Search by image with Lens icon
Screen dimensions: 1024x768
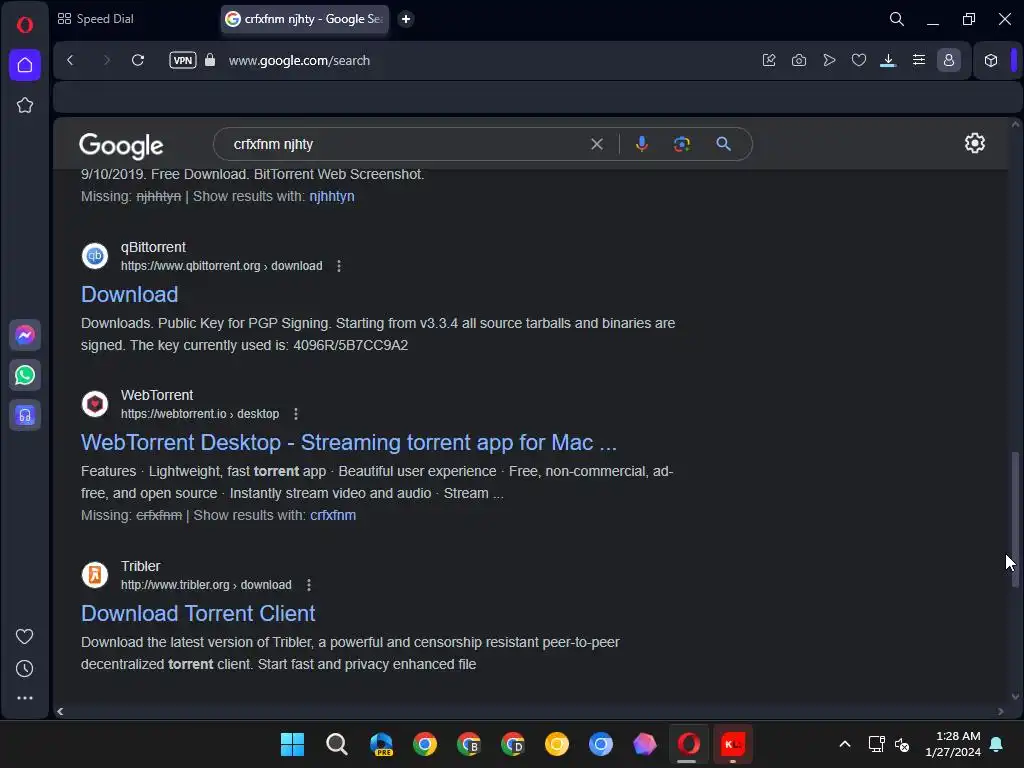coord(682,144)
